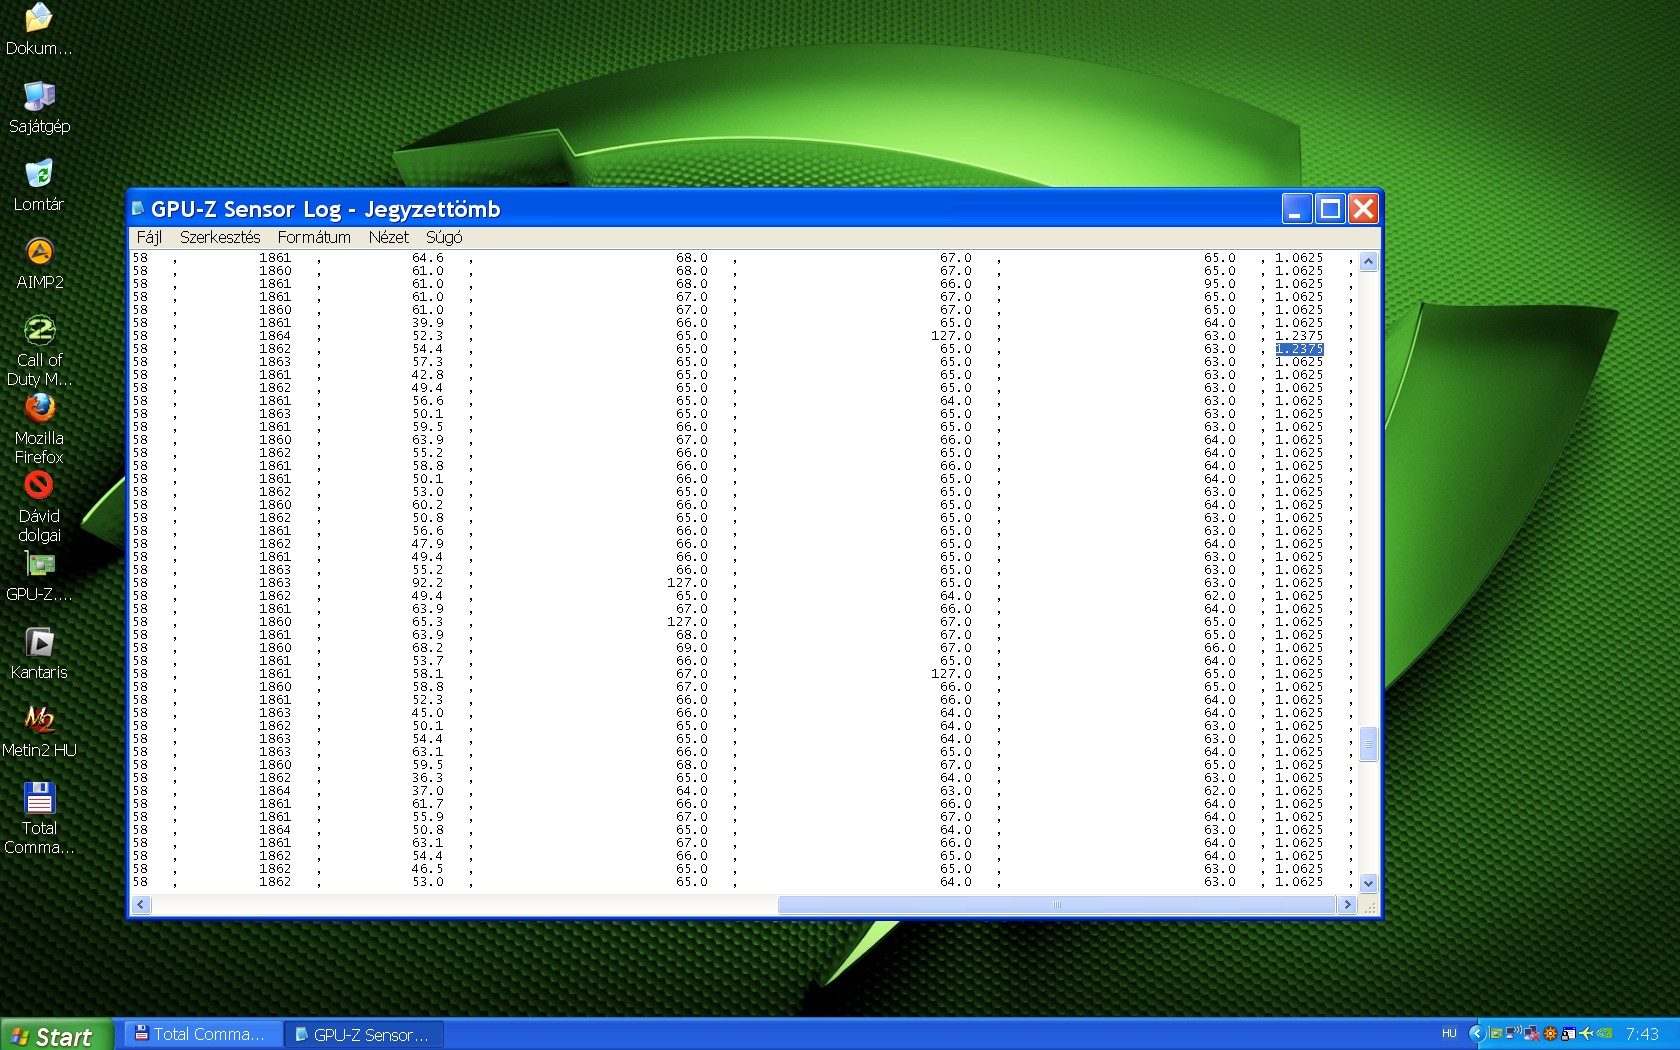Viewport: 1680px width, 1050px height.
Task: Click the disconnected network tray icon
Action: click(x=1532, y=1034)
